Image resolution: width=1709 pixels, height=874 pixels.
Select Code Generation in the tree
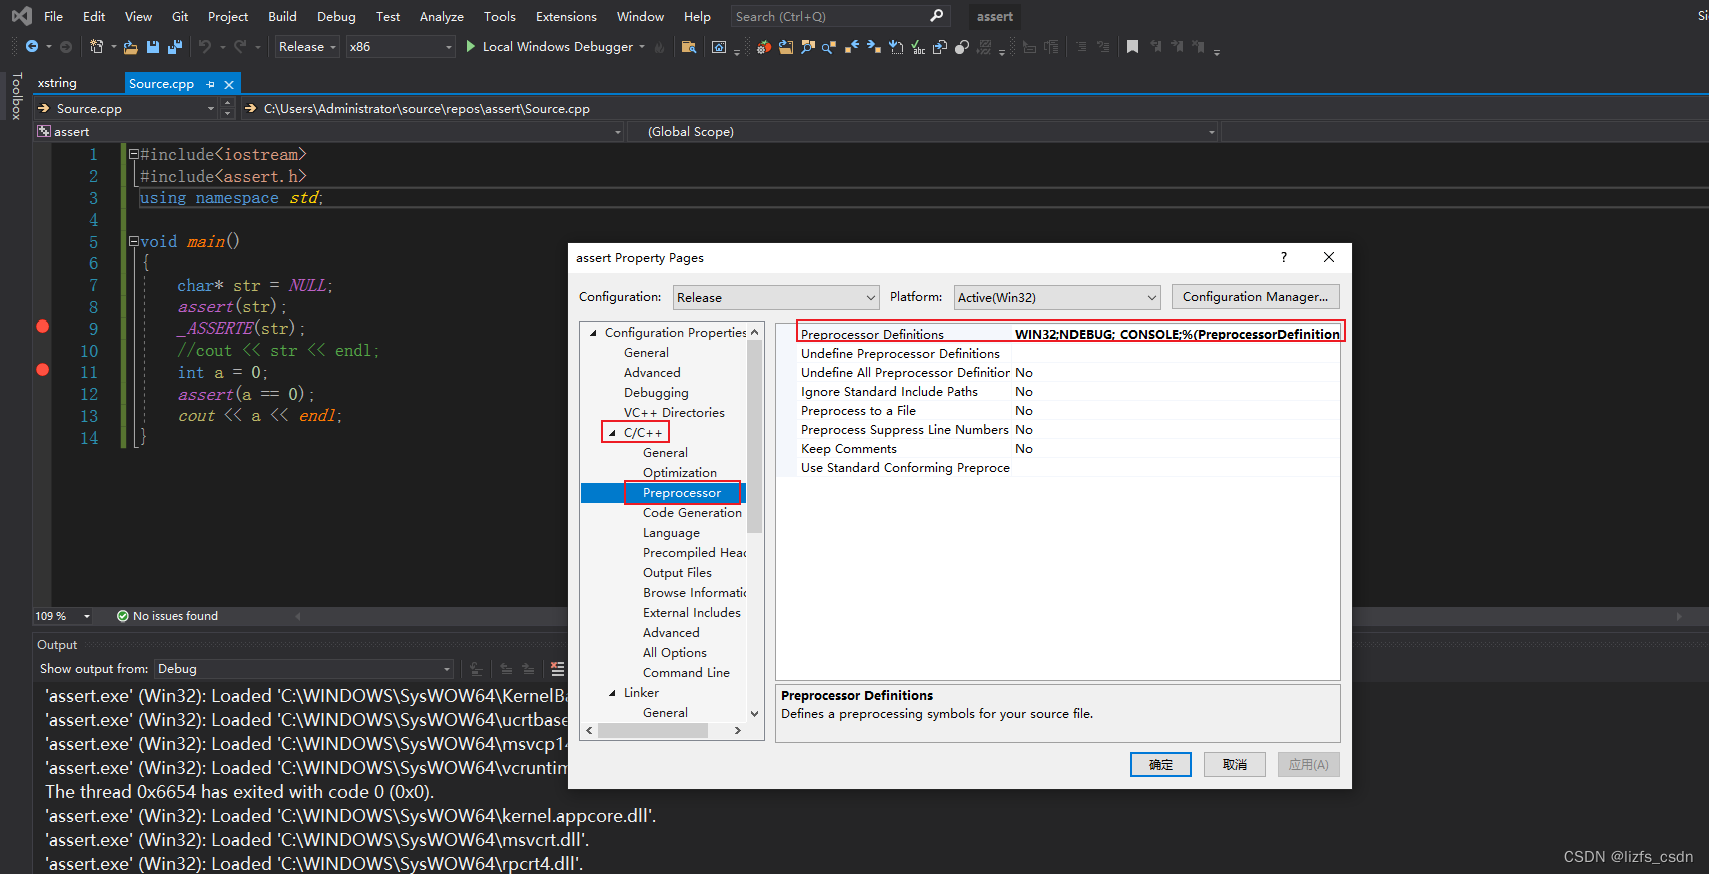pos(692,513)
